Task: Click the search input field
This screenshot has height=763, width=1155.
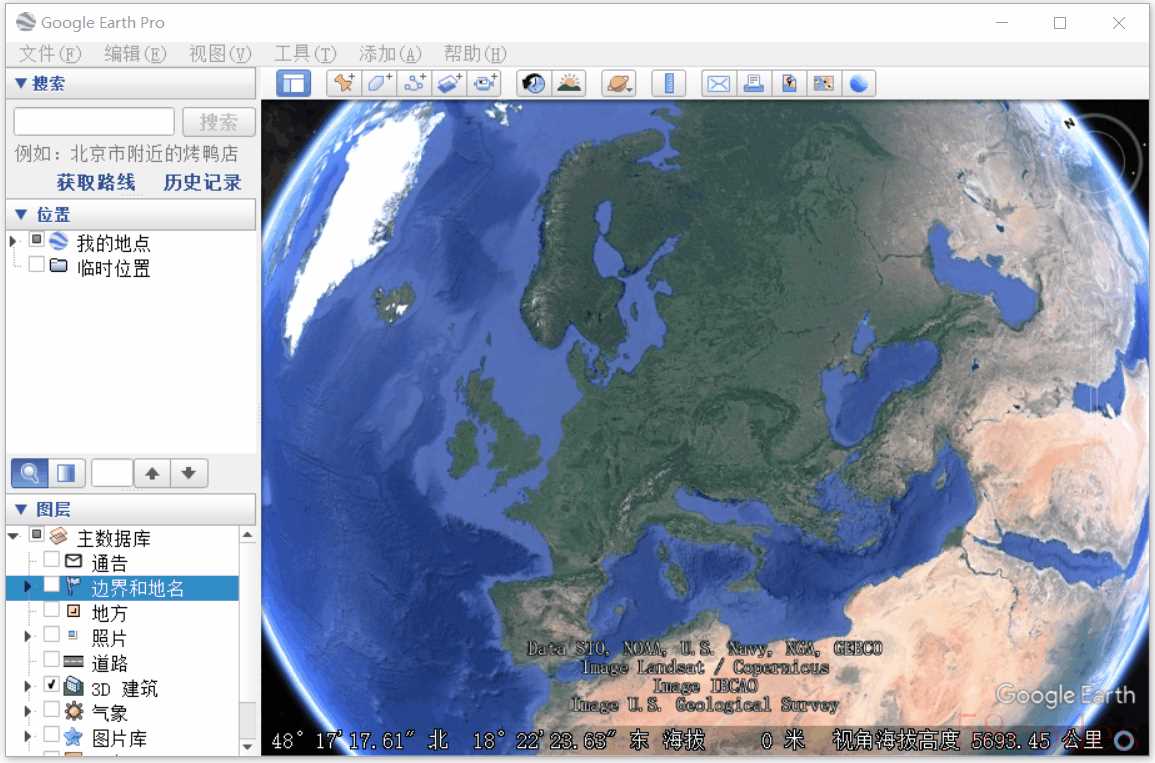Action: (94, 122)
